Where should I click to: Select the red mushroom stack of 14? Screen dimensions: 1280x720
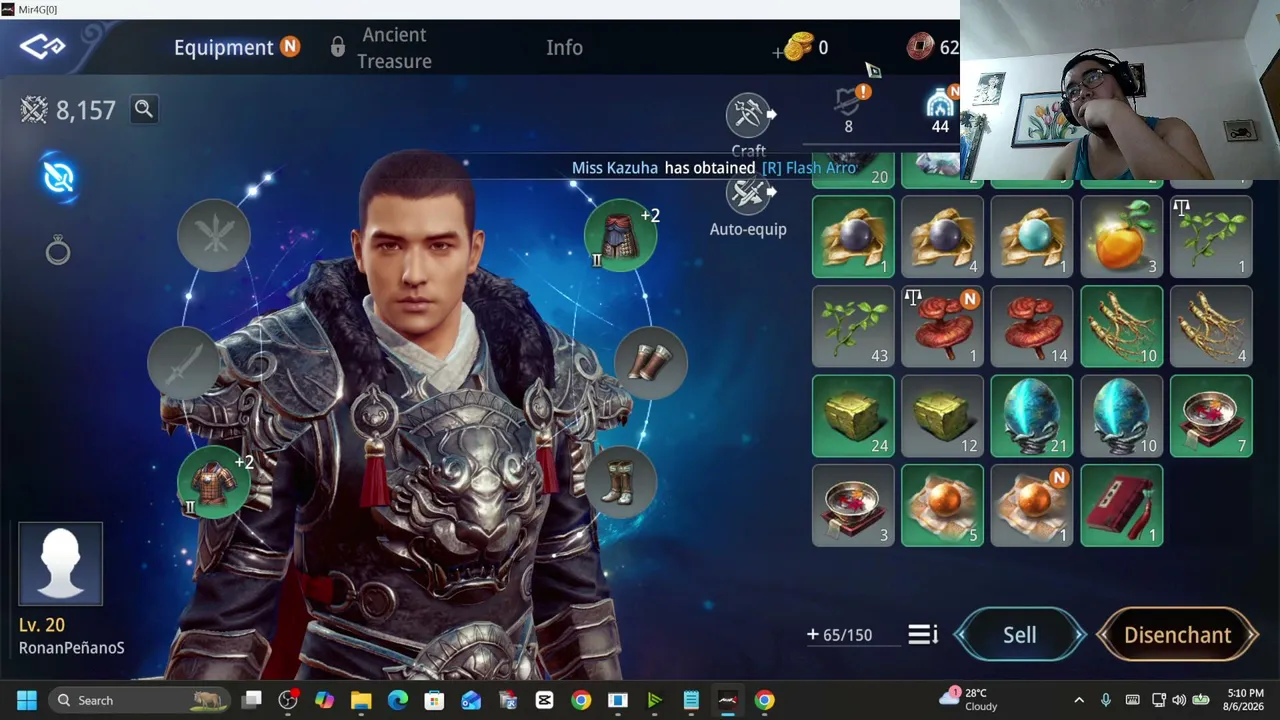(1032, 327)
